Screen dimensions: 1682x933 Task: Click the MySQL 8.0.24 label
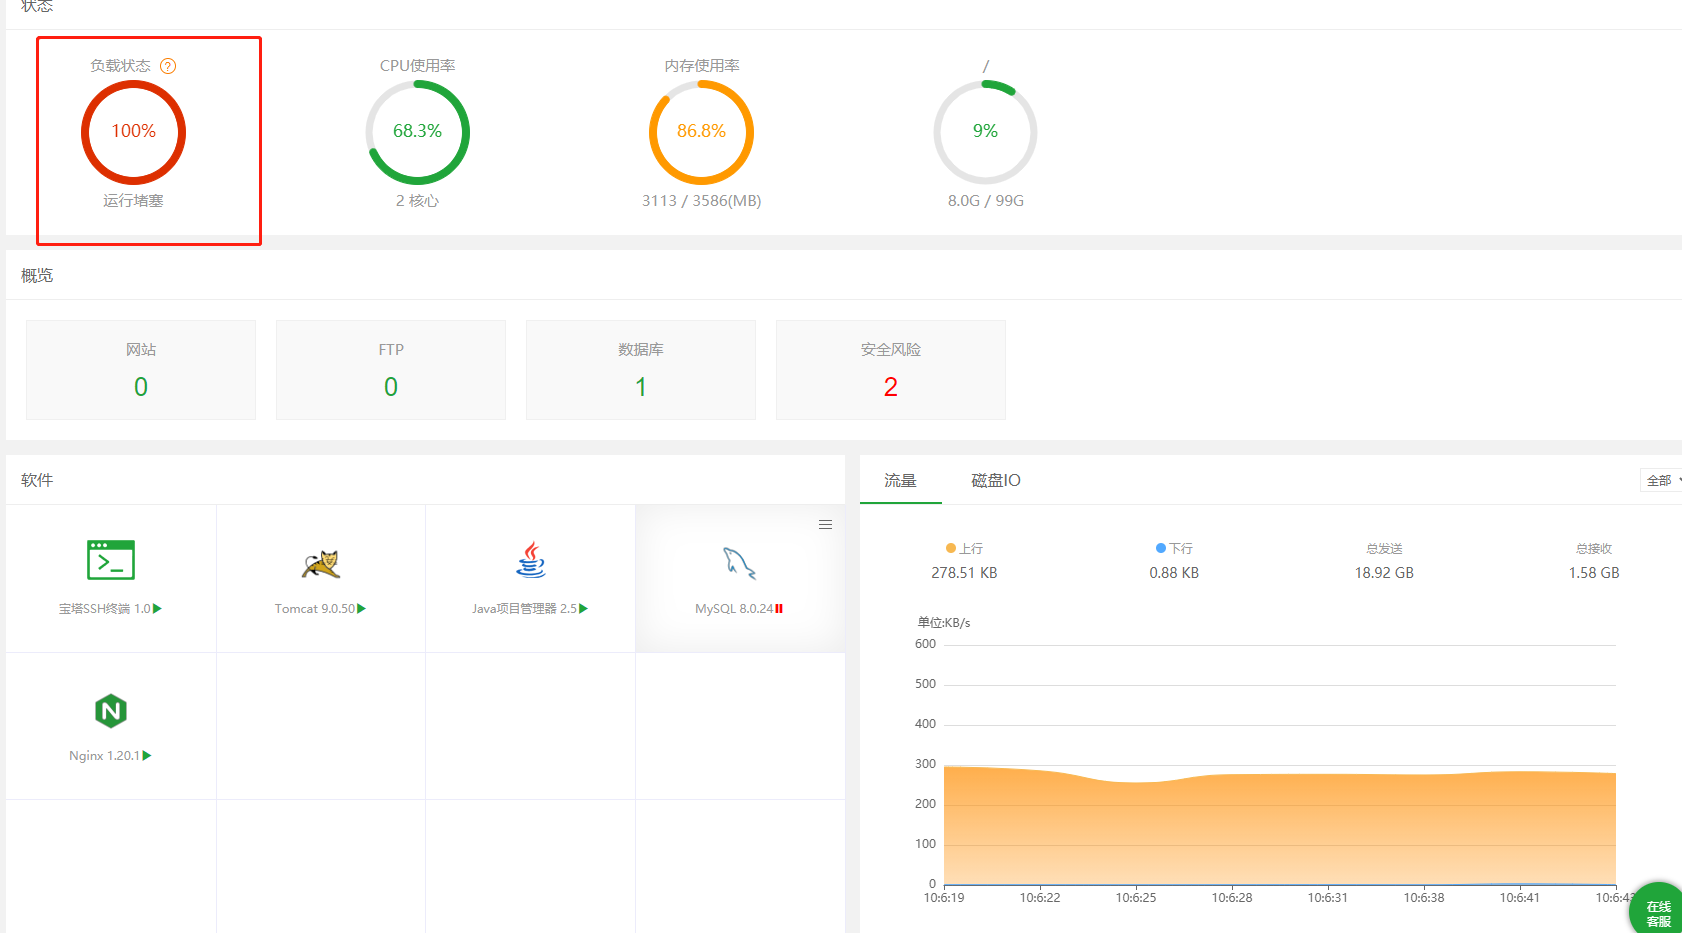734,609
